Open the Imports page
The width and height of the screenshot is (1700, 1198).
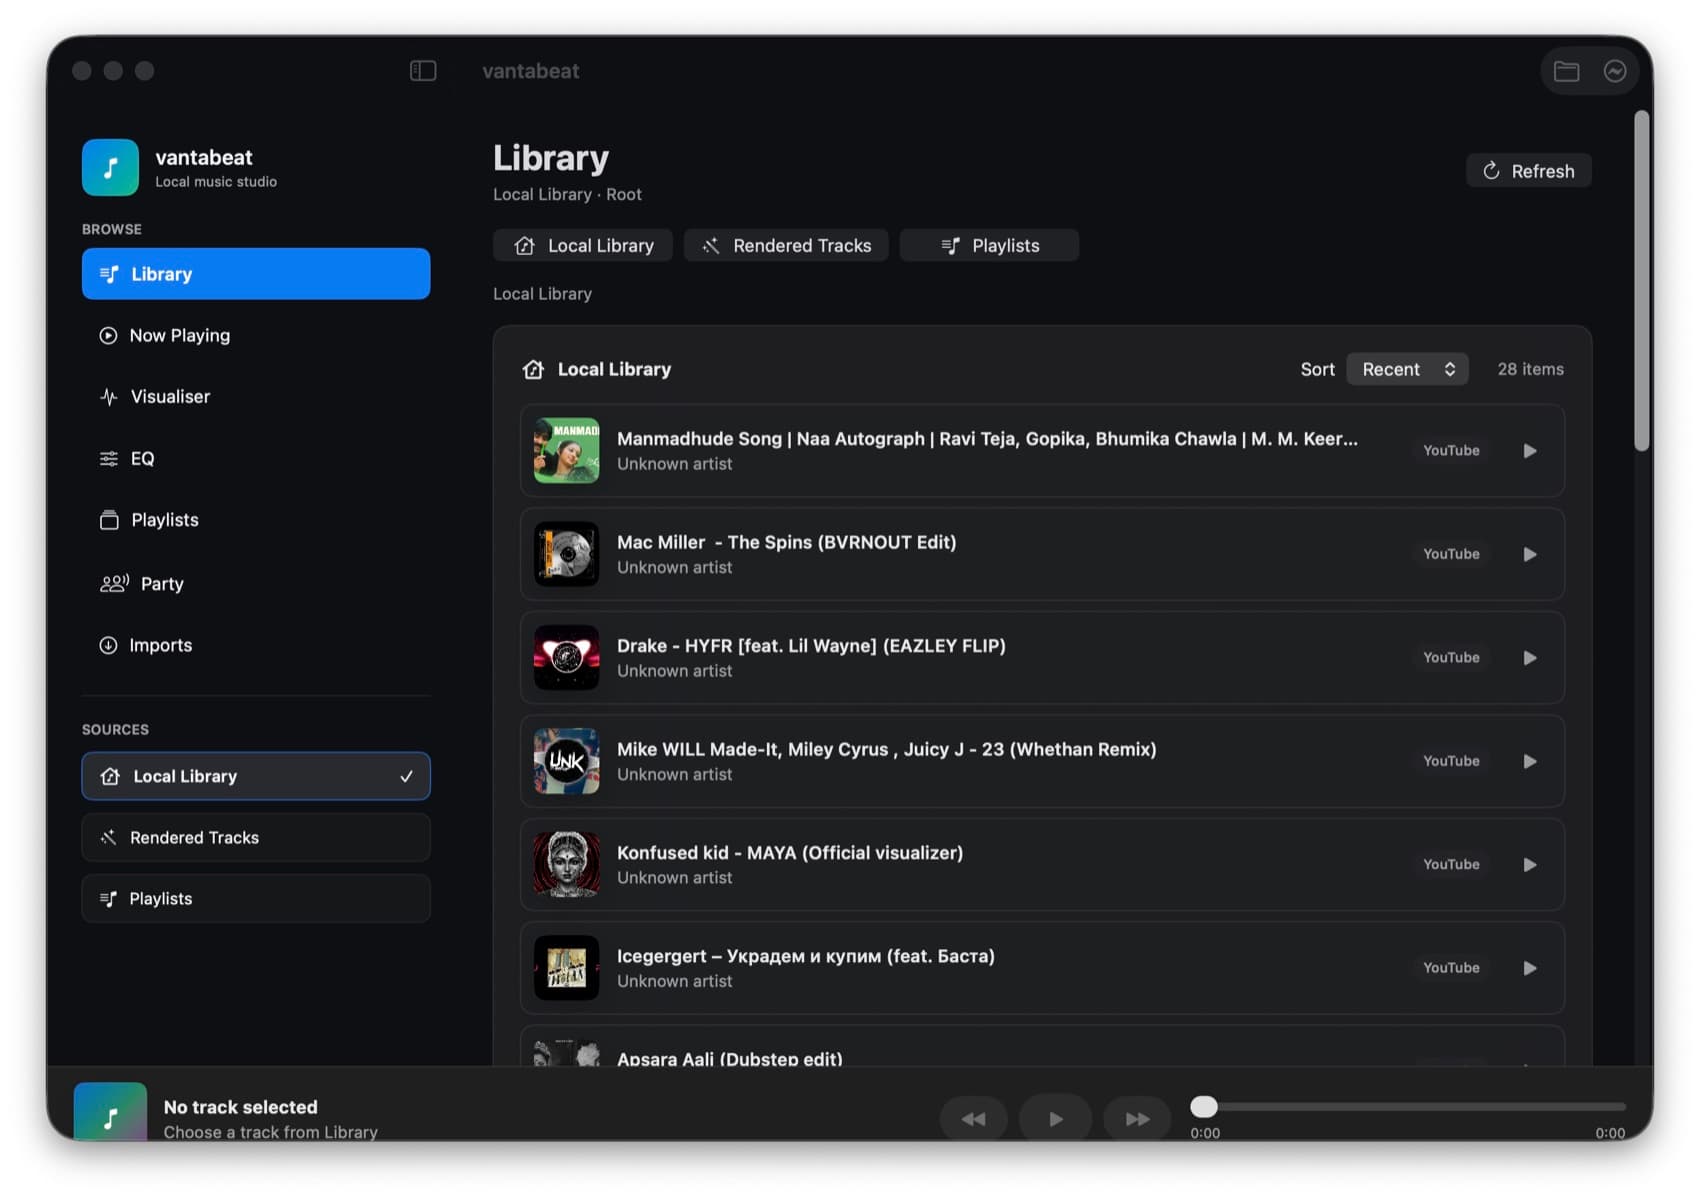click(x=256, y=646)
